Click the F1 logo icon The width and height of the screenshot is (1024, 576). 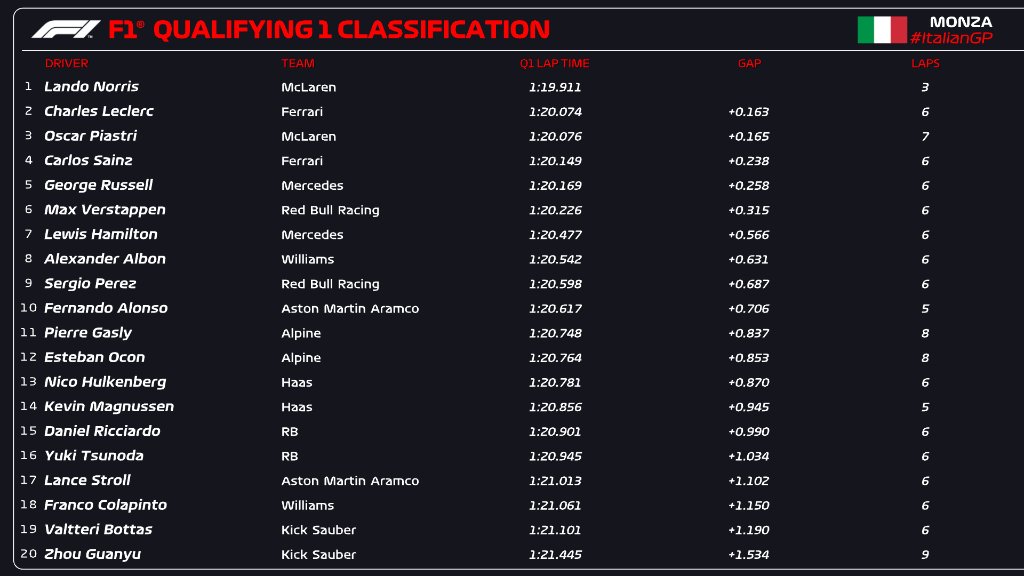coord(66,29)
